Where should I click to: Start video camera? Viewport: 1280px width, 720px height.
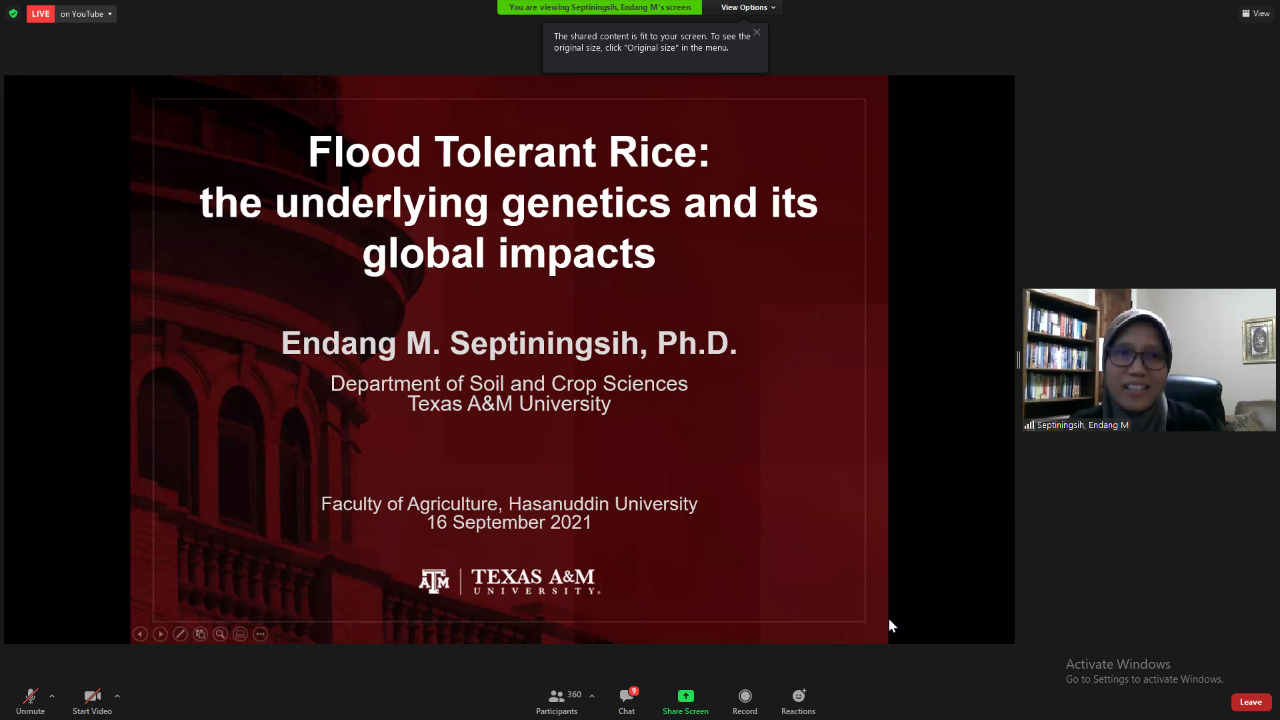point(92,701)
